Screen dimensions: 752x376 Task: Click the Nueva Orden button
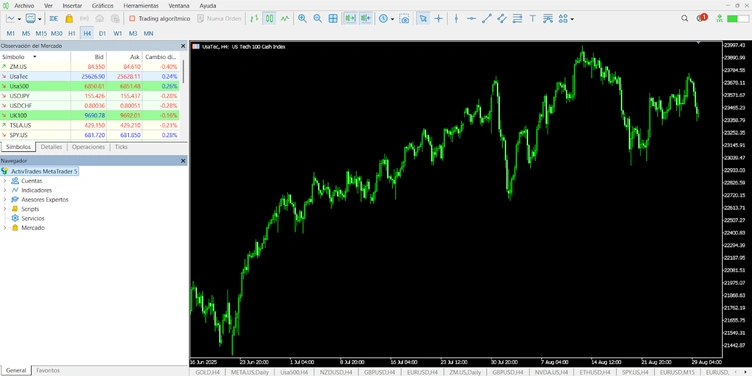(219, 19)
